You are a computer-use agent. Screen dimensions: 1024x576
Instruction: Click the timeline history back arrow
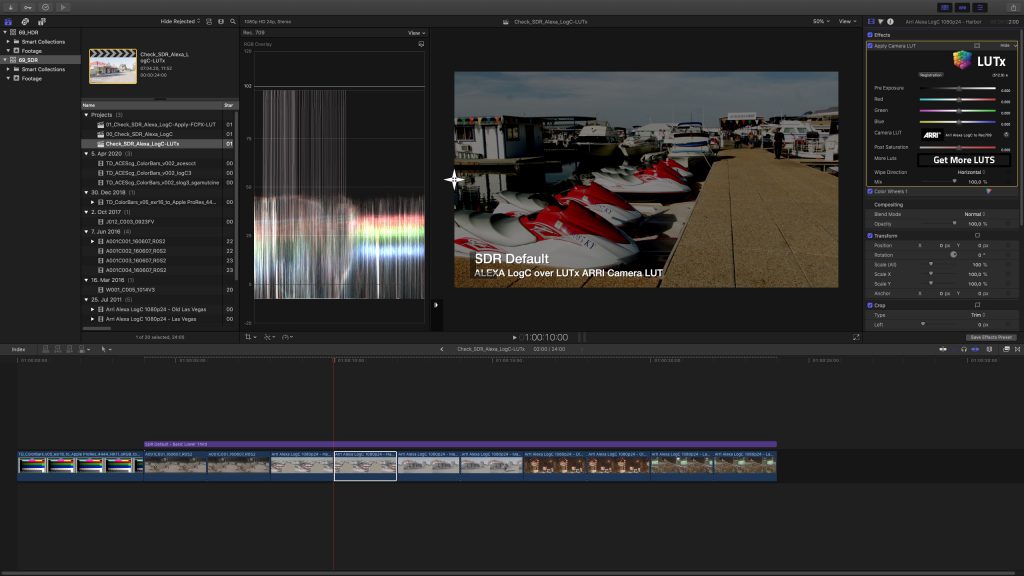pos(441,349)
